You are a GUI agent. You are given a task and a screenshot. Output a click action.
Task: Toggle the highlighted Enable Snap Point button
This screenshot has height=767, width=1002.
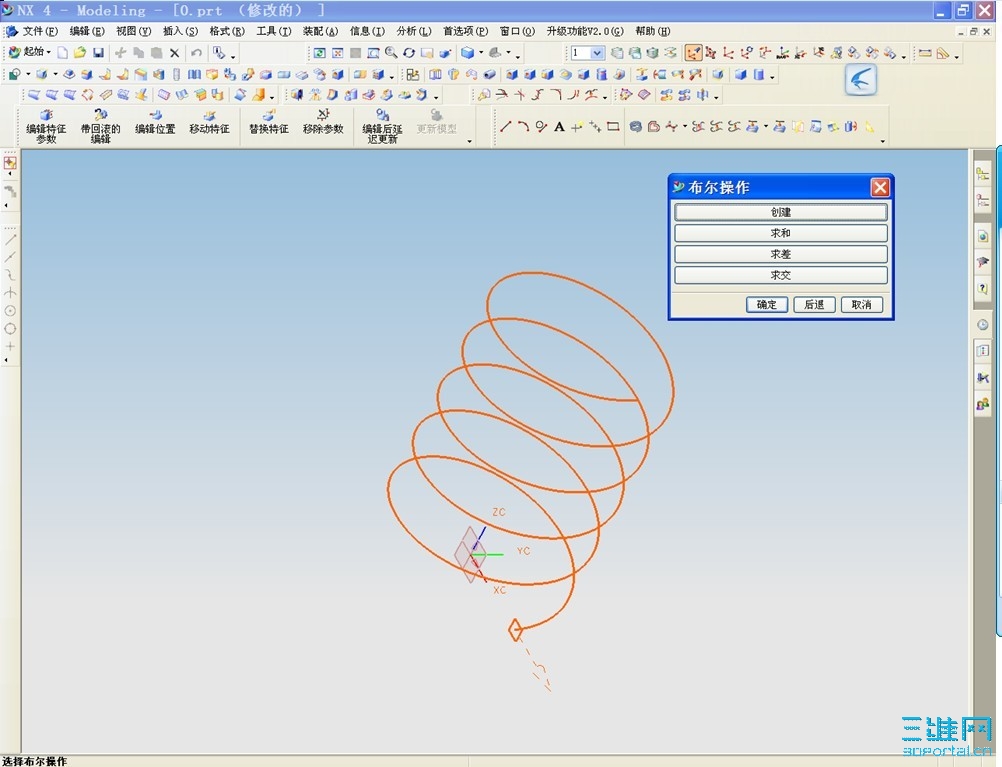[x=693, y=53]
